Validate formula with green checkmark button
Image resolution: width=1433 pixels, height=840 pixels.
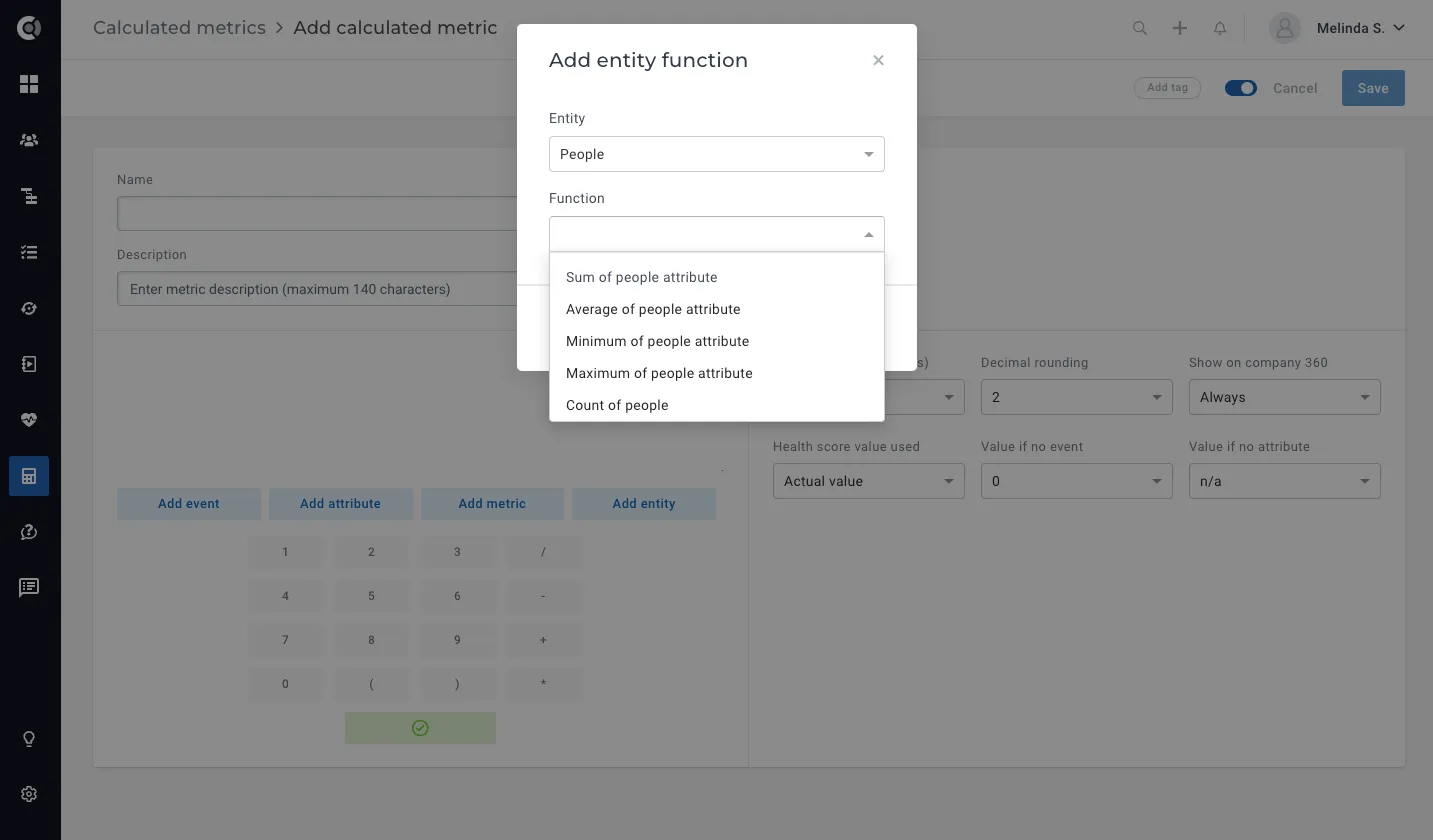[x=420, y=728]
